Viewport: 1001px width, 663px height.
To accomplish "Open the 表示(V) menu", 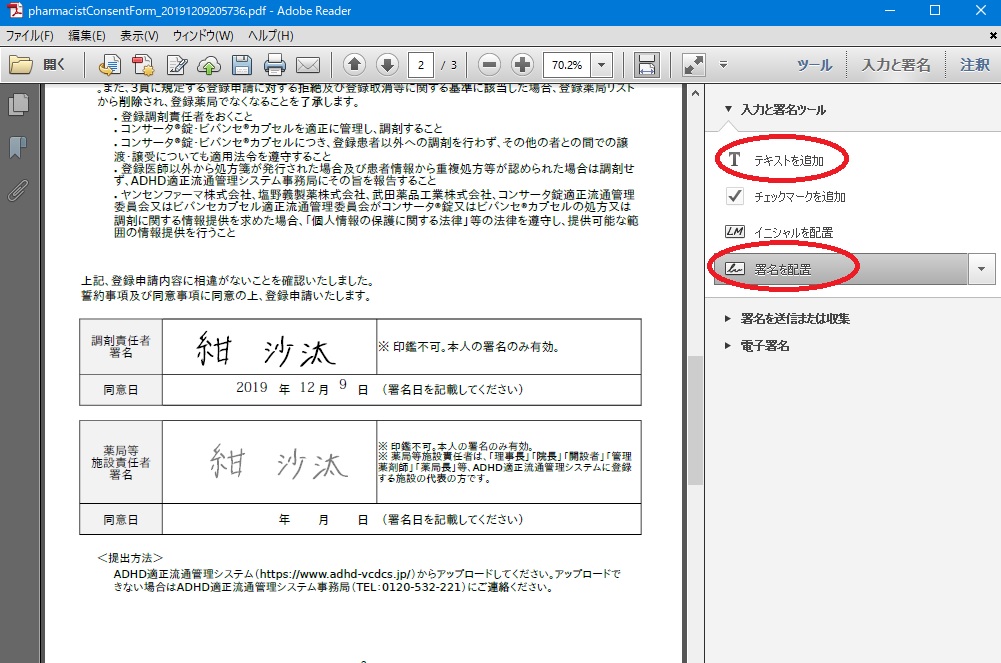I will click(139, 36).
